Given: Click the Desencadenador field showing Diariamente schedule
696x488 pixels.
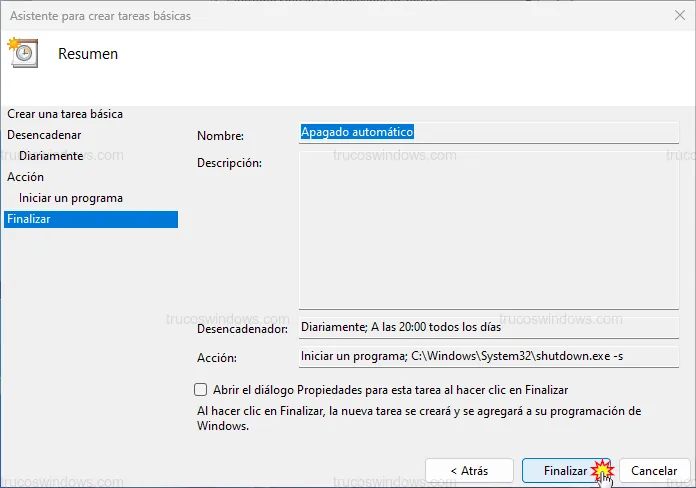Looking at the screenshot, I should (488, 328).
